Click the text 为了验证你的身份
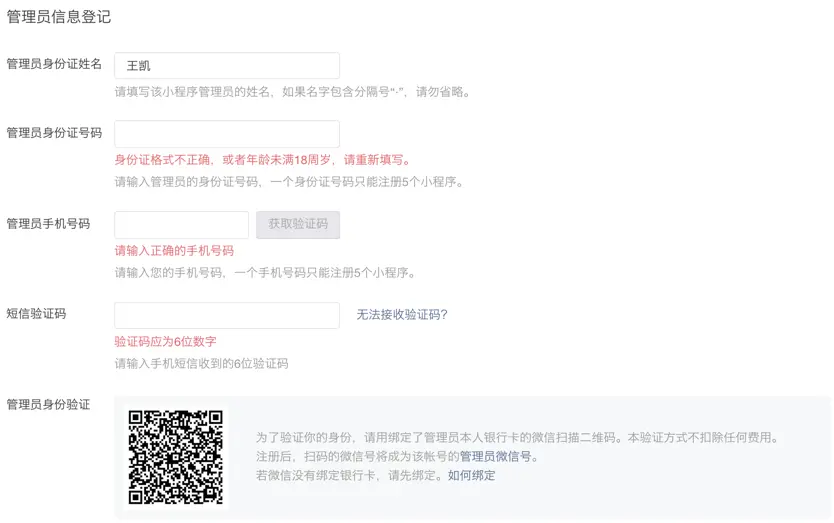834x523 pixels. [304, 438]
